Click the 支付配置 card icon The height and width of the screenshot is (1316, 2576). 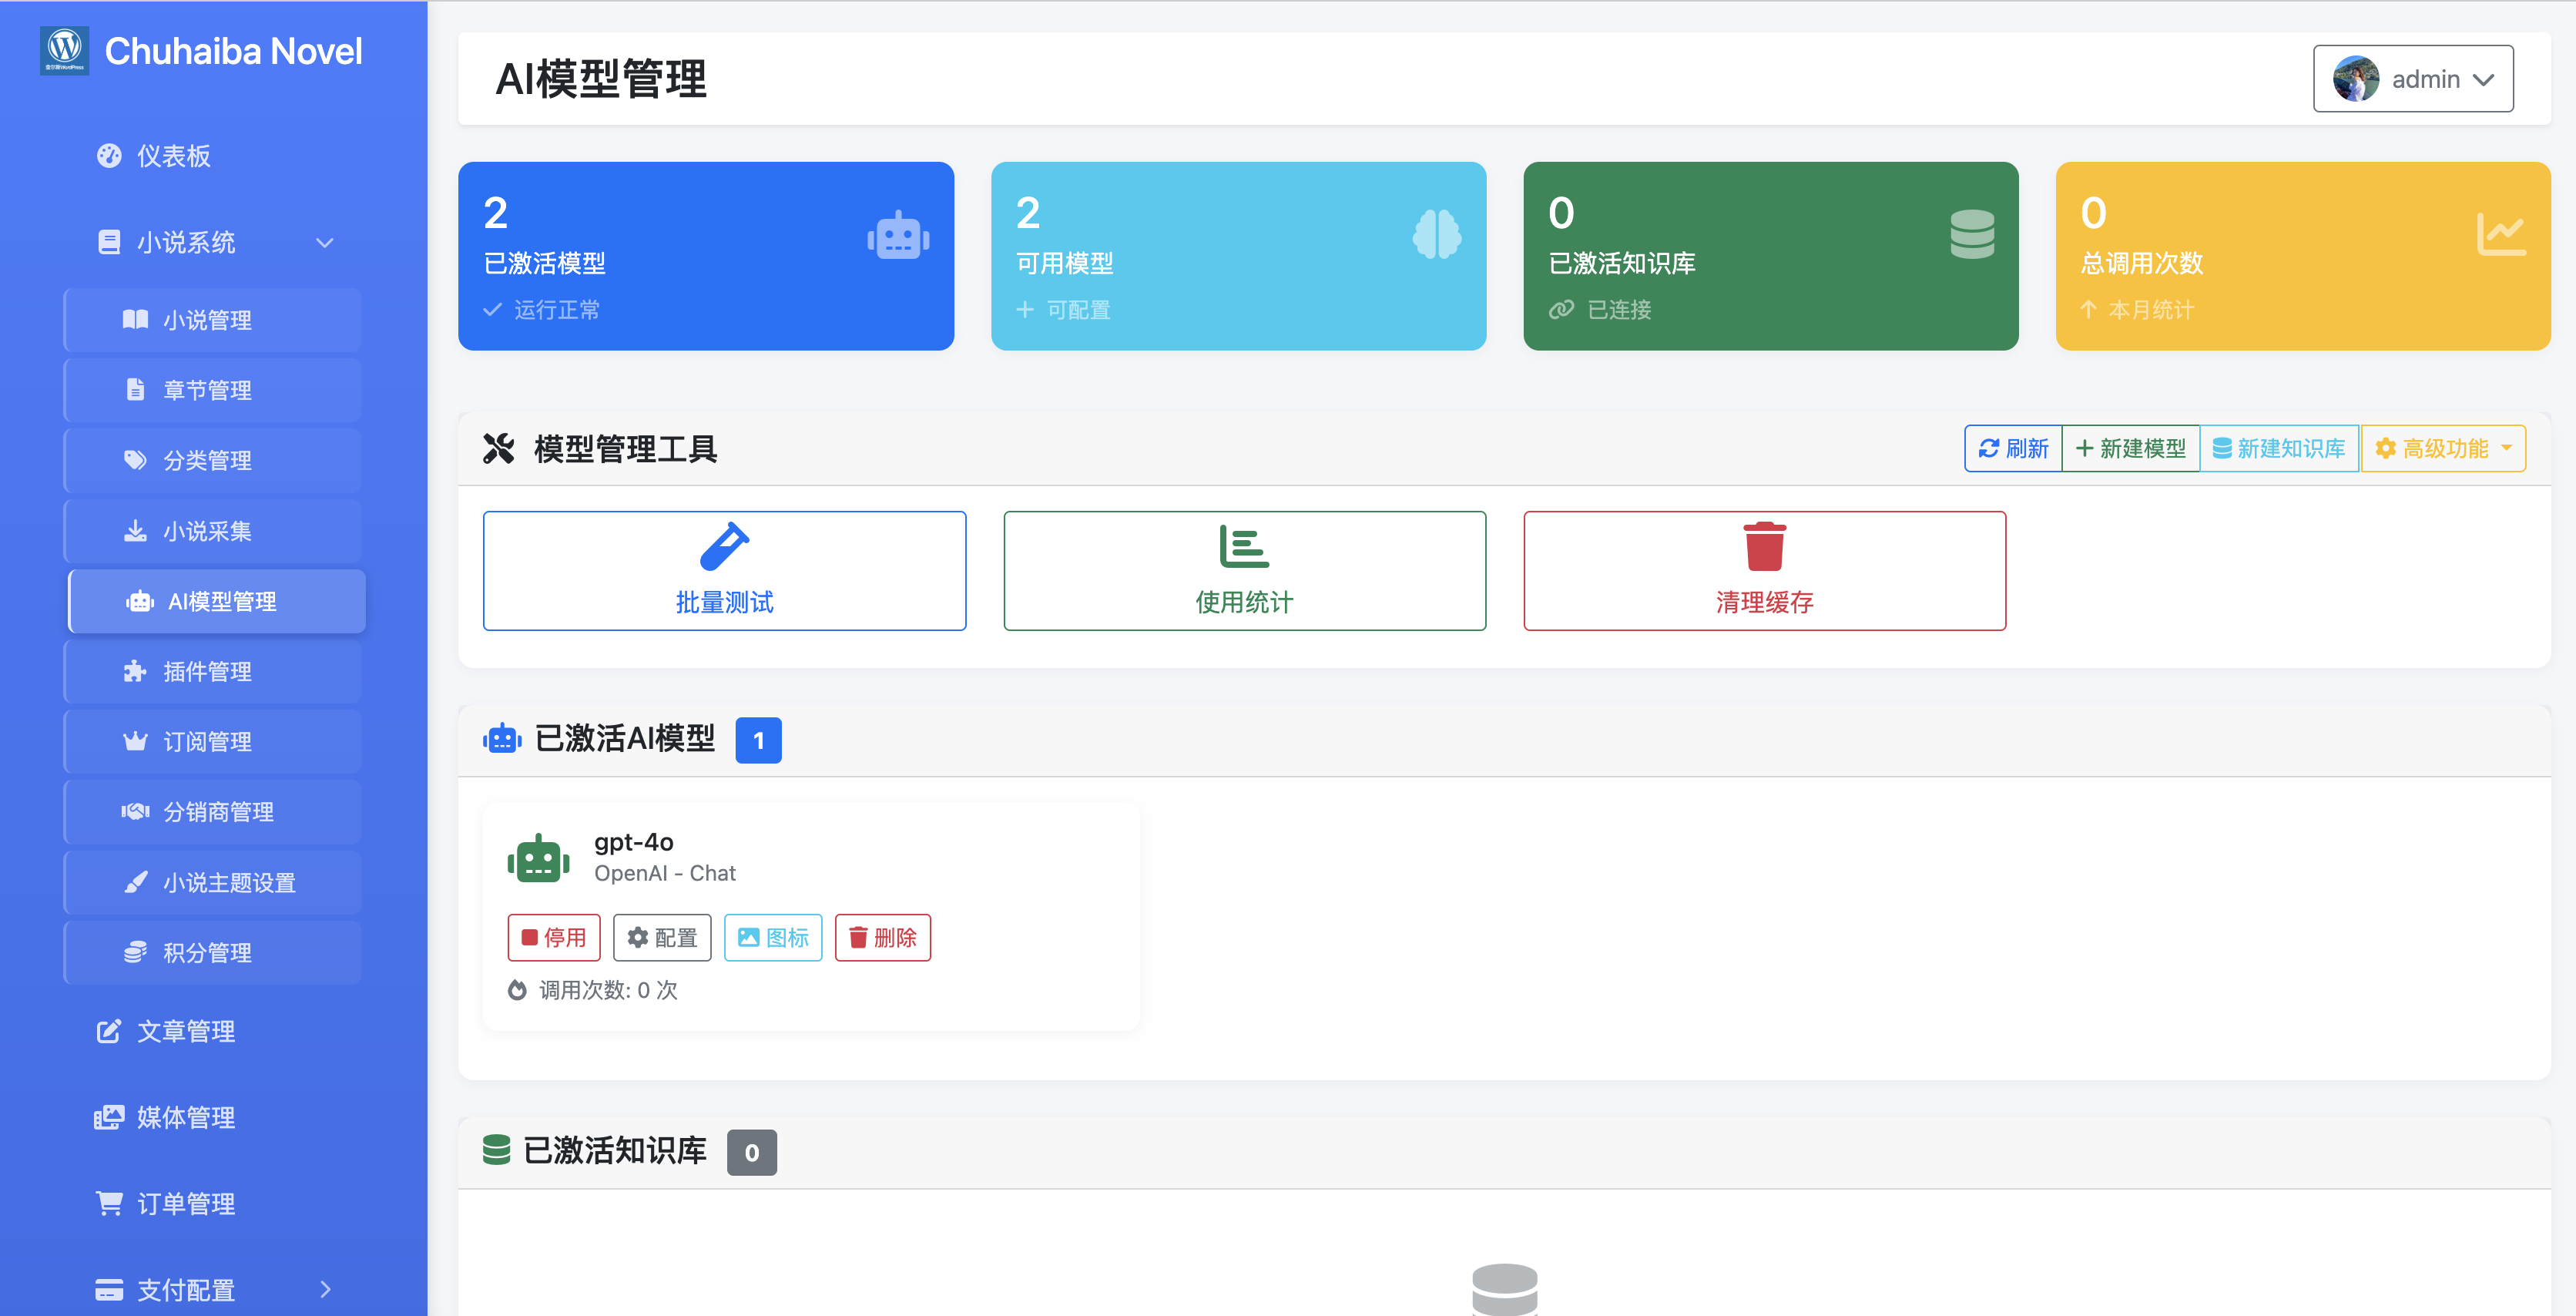coord(109,1290)
